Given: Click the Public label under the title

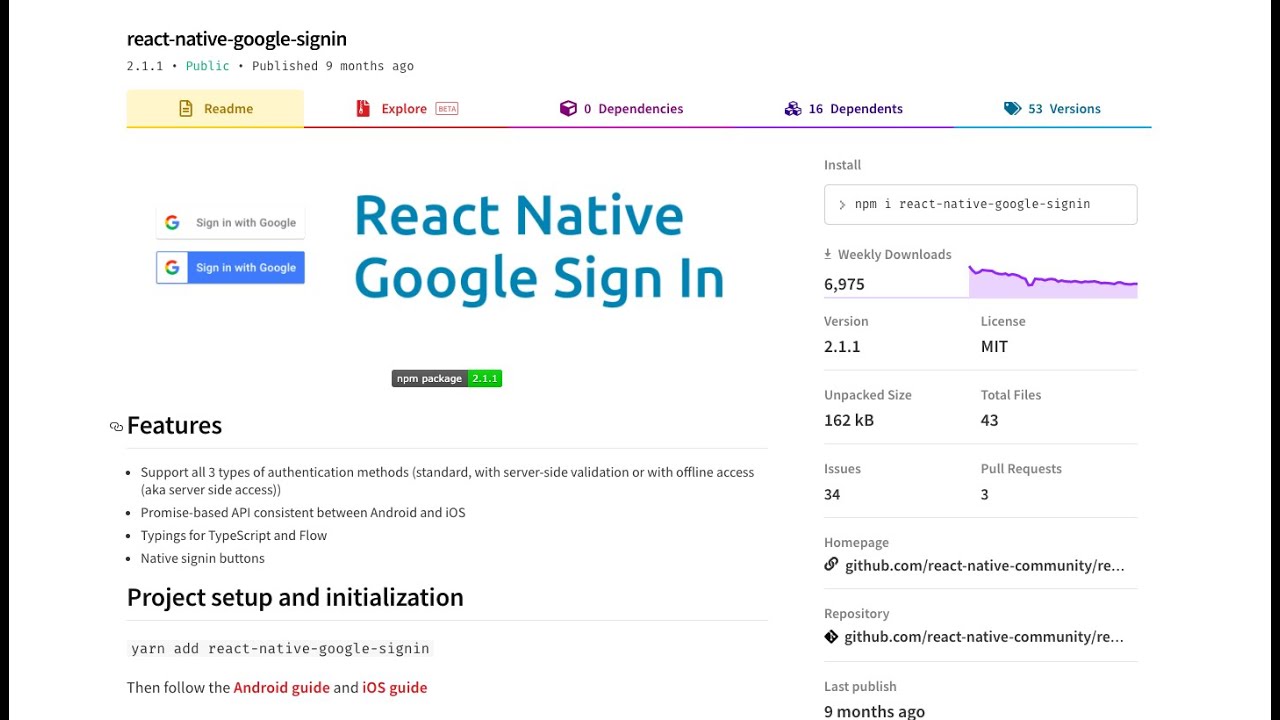Looking at the screenshot, I should [x=208, y=66].
